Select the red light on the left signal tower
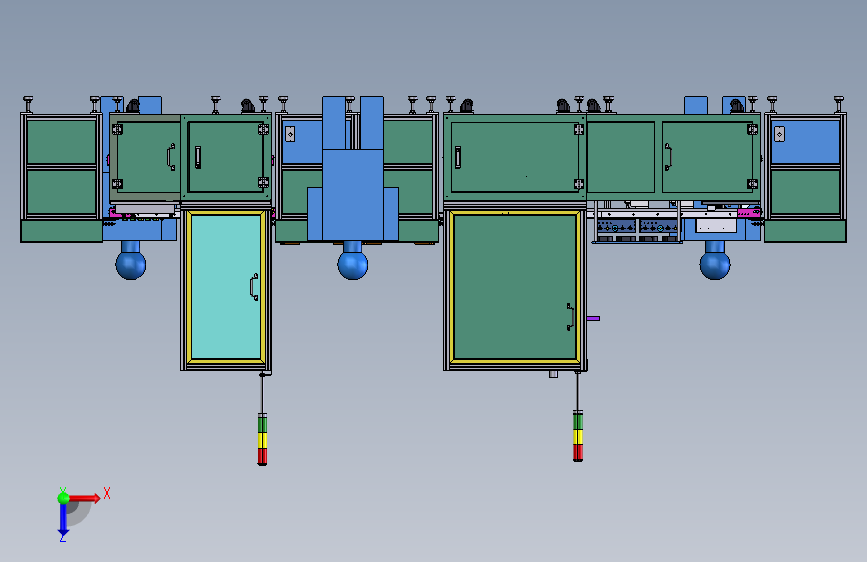This screenshot has height=562, width=867. click(262, 456)
